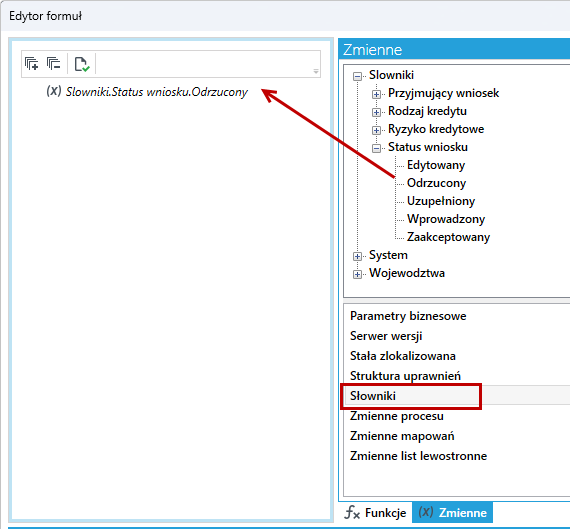Collapse the Slowniki root tree node

click(357, 76)
